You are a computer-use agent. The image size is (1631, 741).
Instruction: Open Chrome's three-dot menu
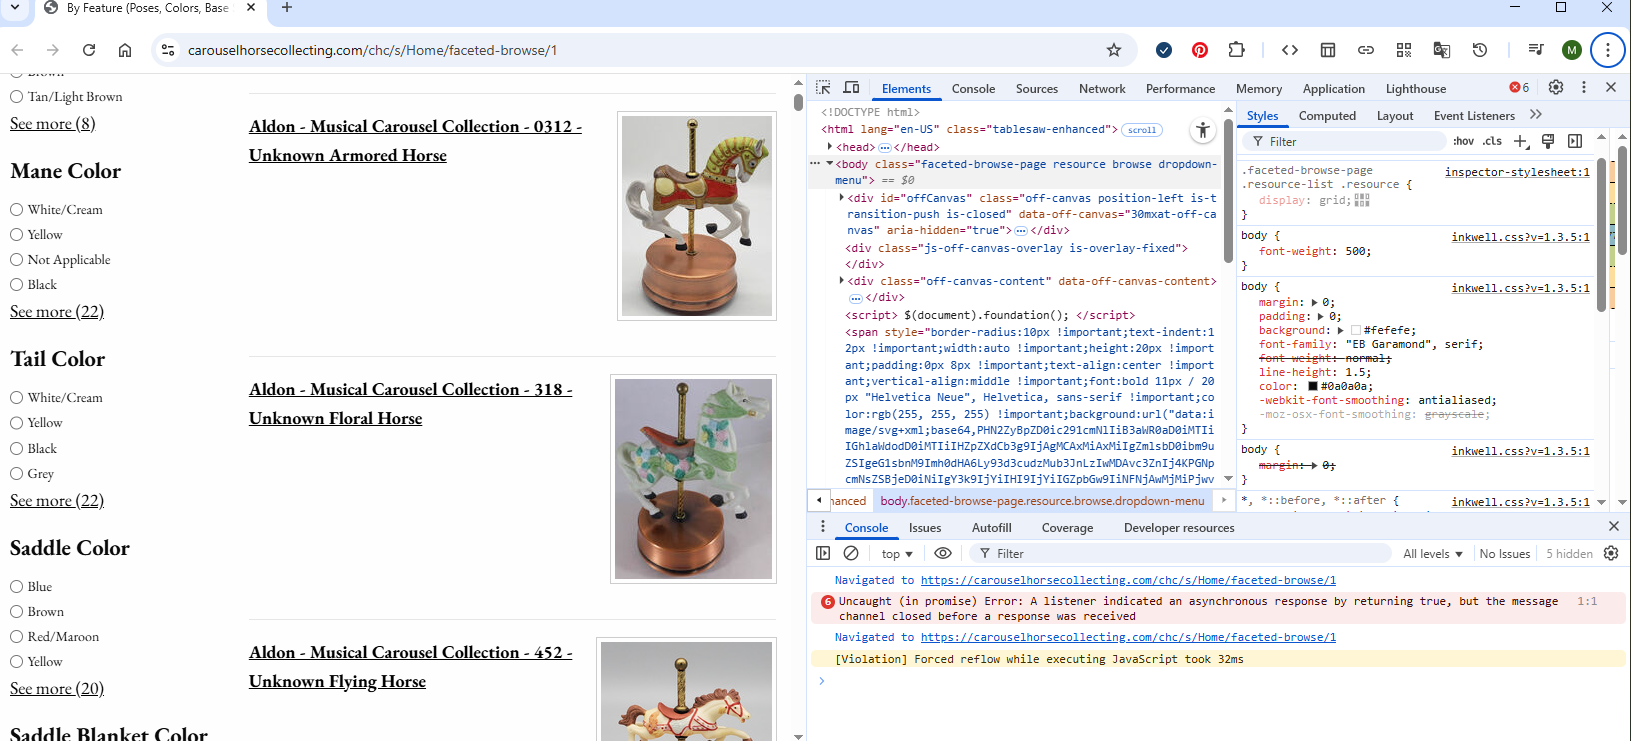(x=1608, y=50)
